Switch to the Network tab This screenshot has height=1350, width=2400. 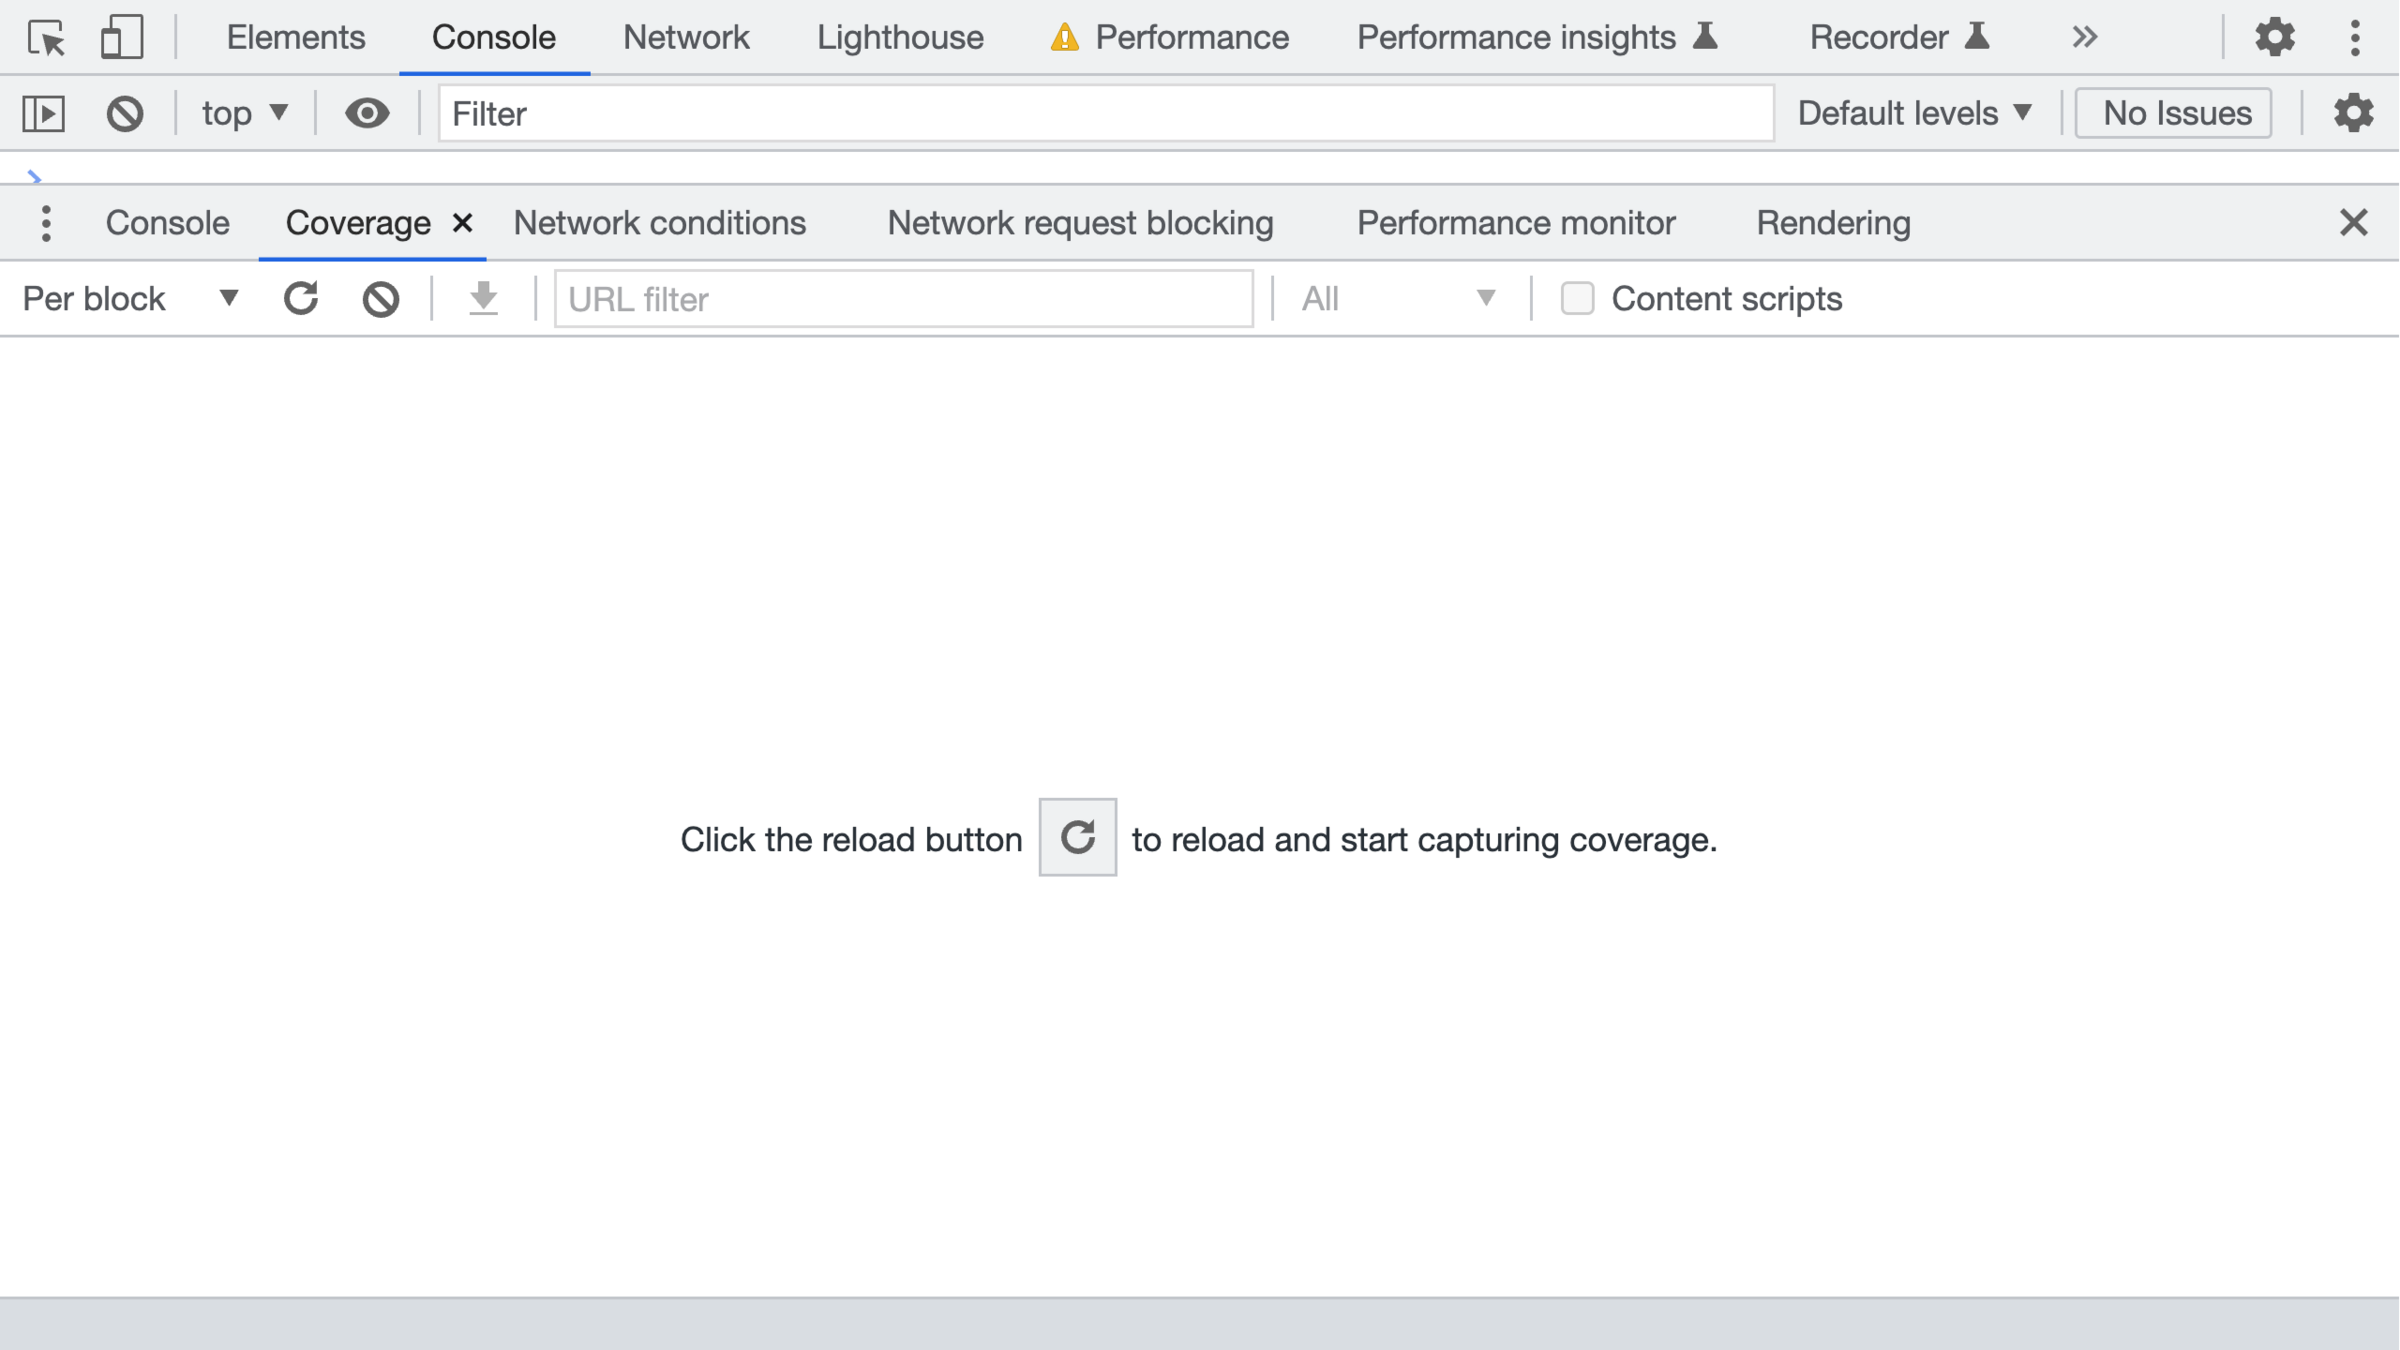[x=686, y=38]
